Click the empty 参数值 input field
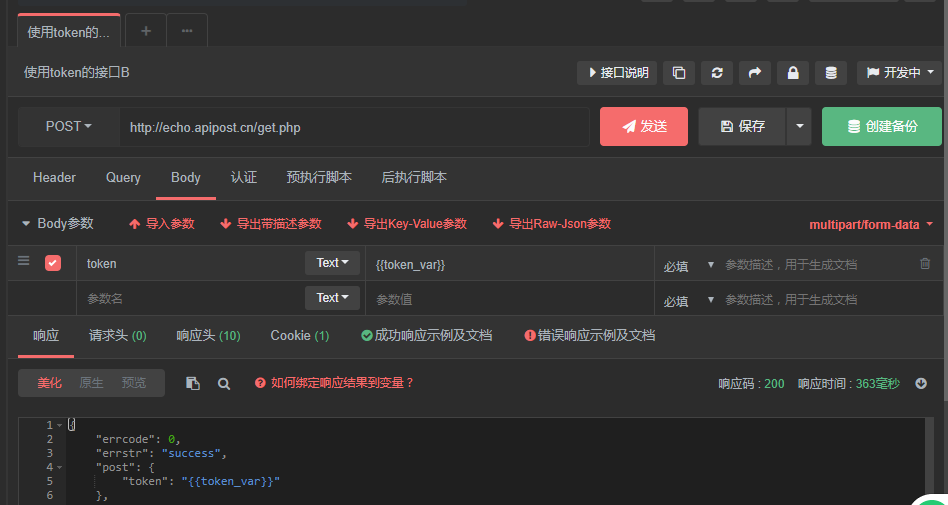 510,299
